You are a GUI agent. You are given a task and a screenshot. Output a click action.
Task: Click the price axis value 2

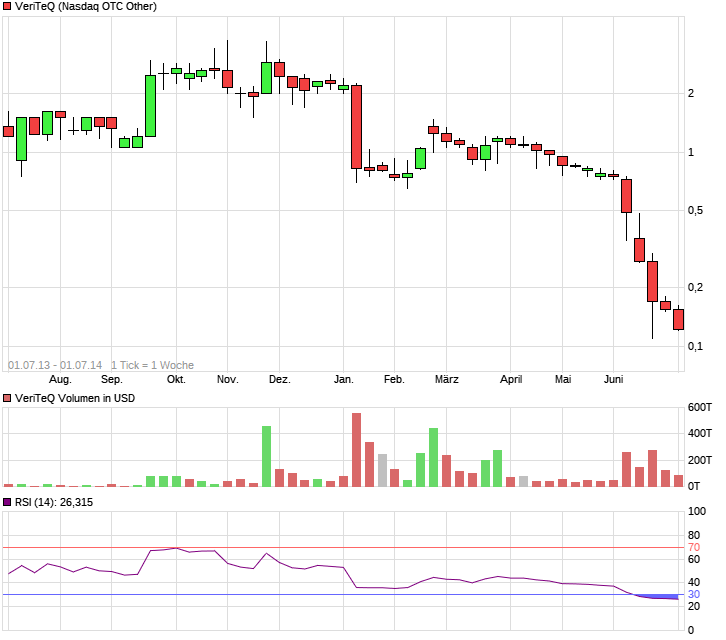pyautogui.click(x=691, y=94)
